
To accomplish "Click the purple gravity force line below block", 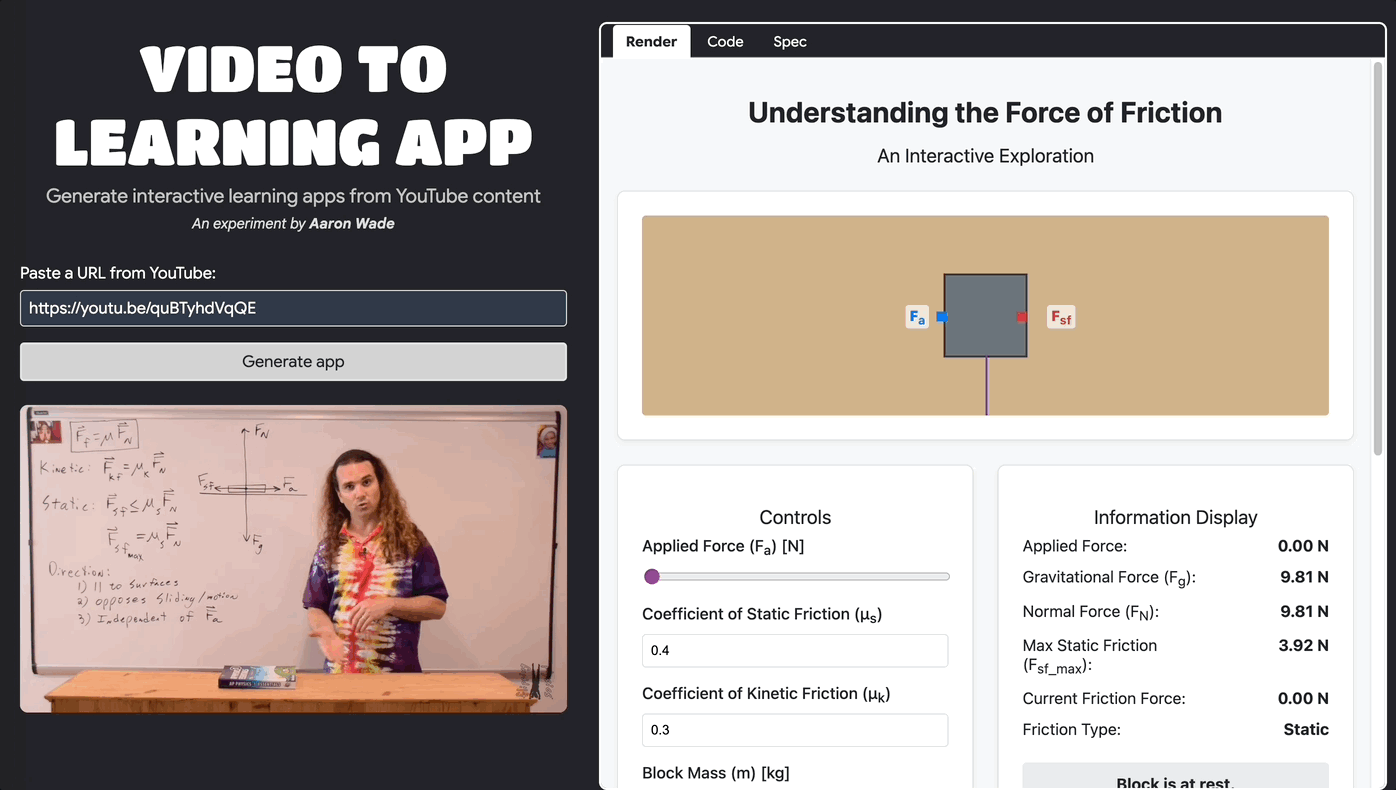I will pos(986,386).
